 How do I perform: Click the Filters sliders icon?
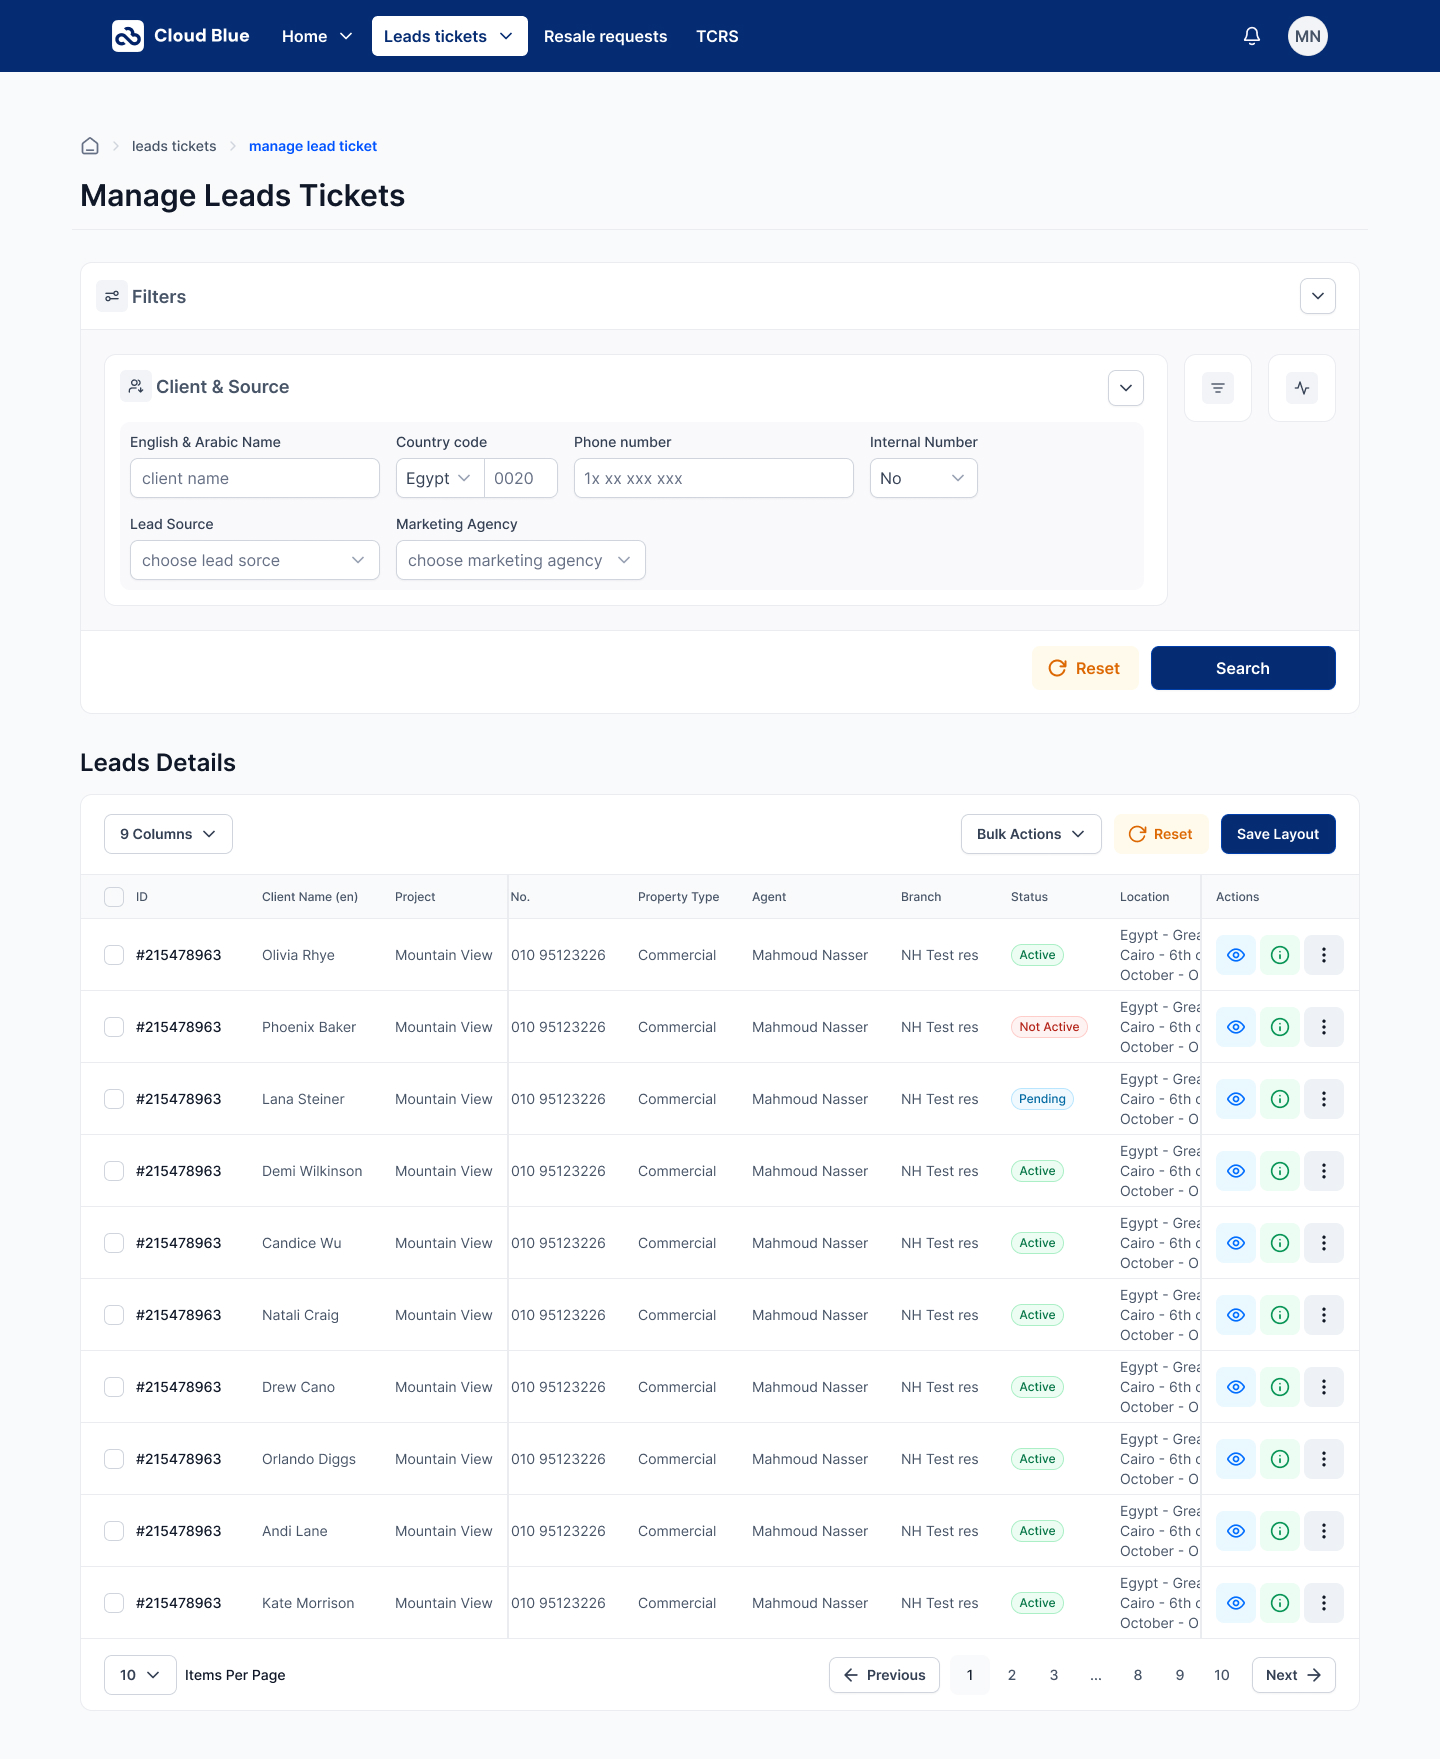click(112, 296)
